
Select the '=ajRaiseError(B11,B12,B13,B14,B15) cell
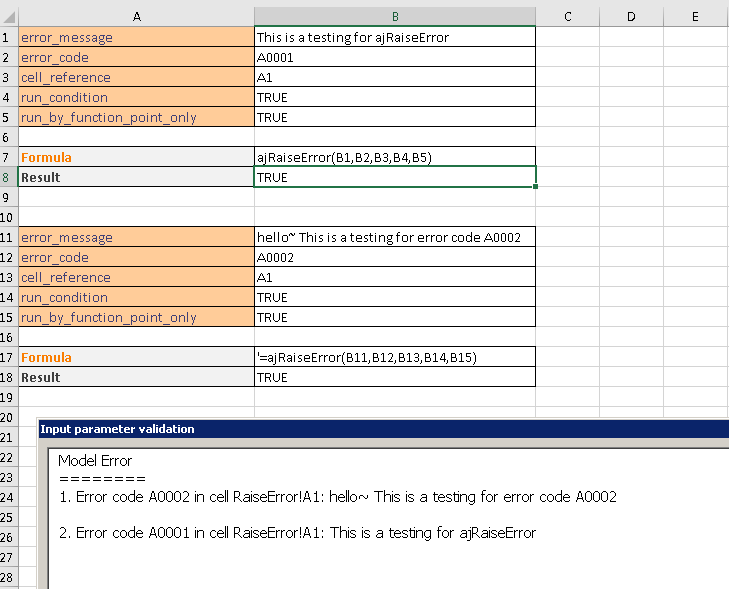[x=395, y=357]
